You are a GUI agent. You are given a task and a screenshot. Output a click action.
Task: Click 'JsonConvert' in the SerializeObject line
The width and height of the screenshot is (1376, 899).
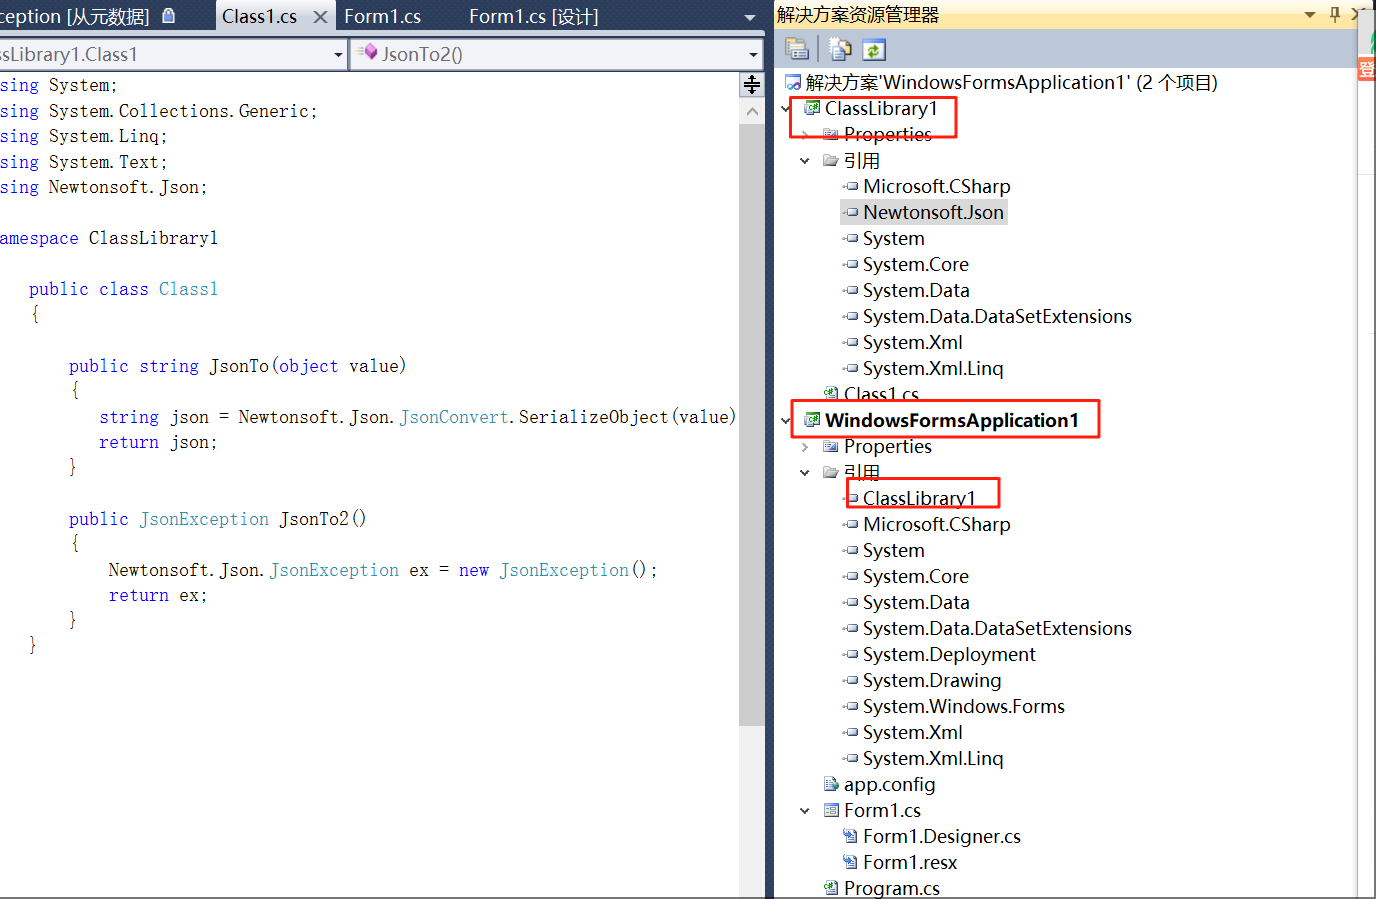click(454, 417)
